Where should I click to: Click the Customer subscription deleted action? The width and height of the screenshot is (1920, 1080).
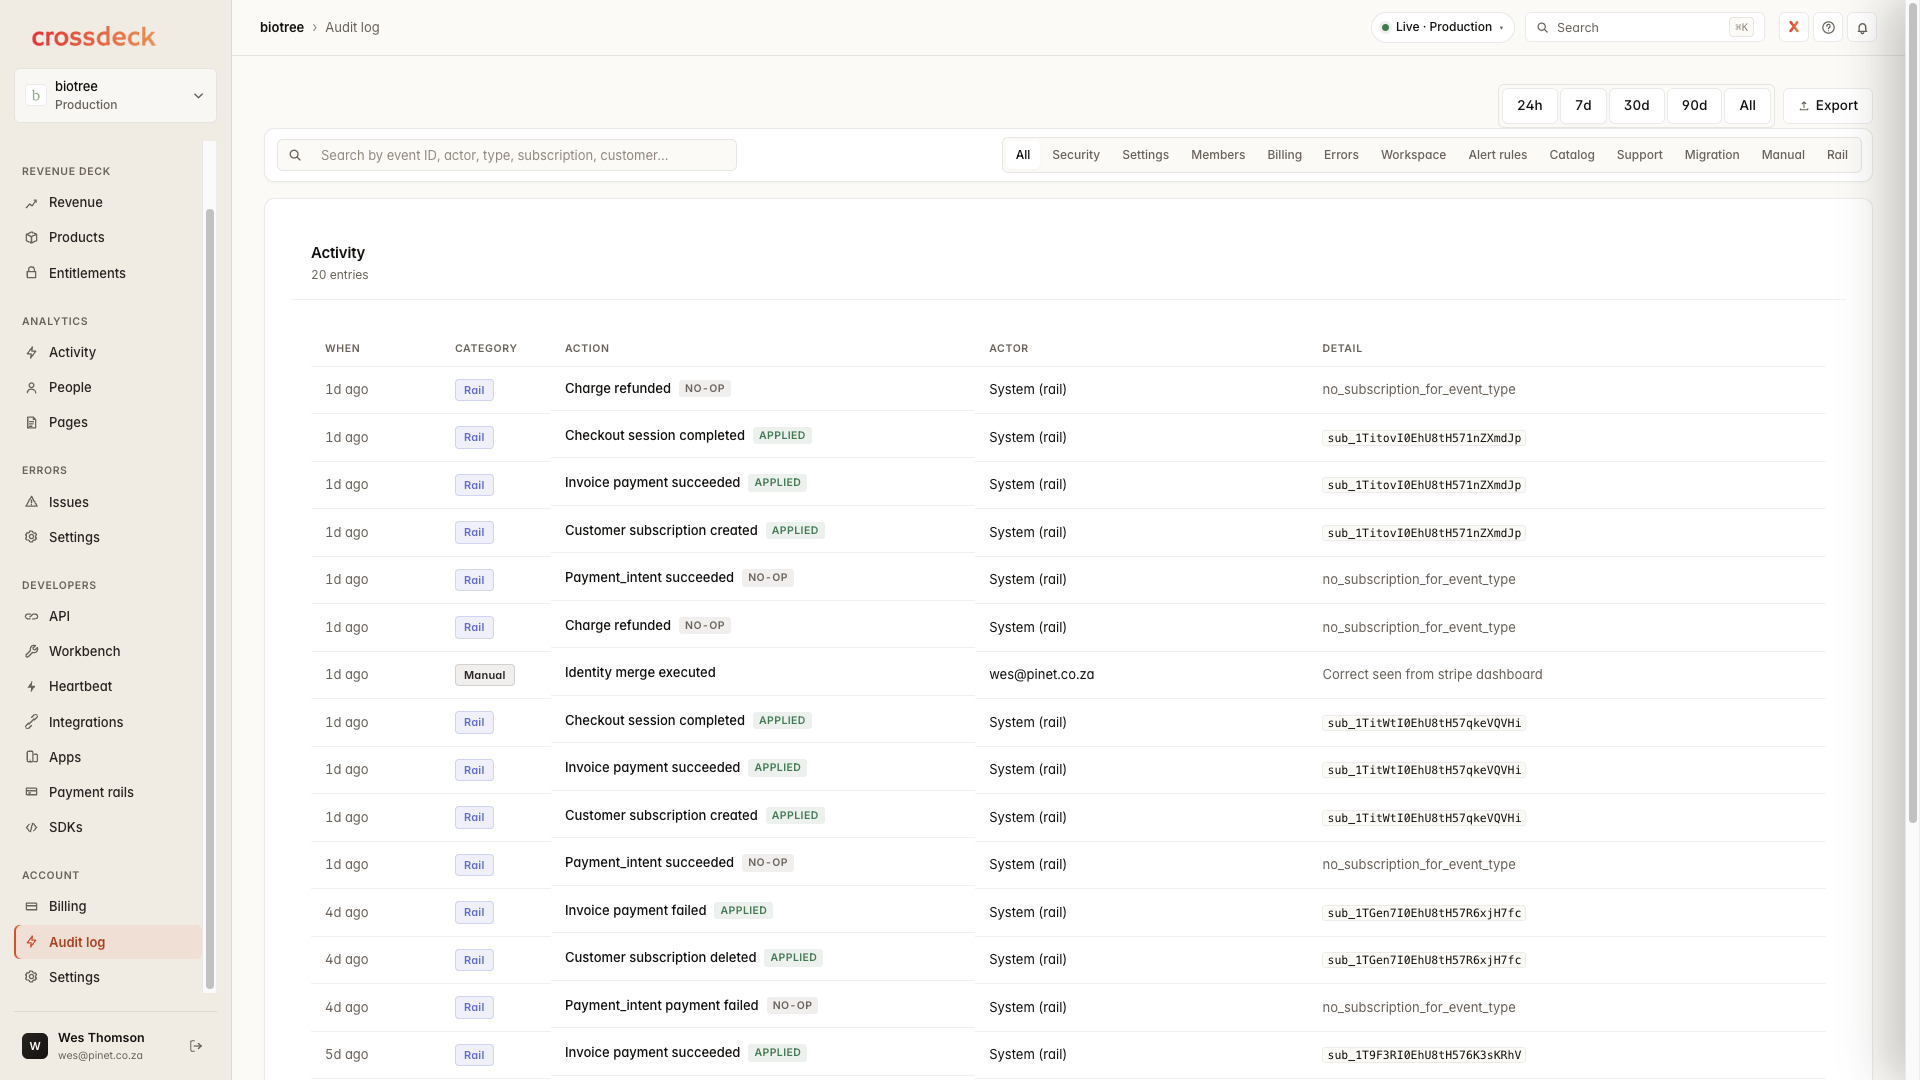tap(660, 958)
